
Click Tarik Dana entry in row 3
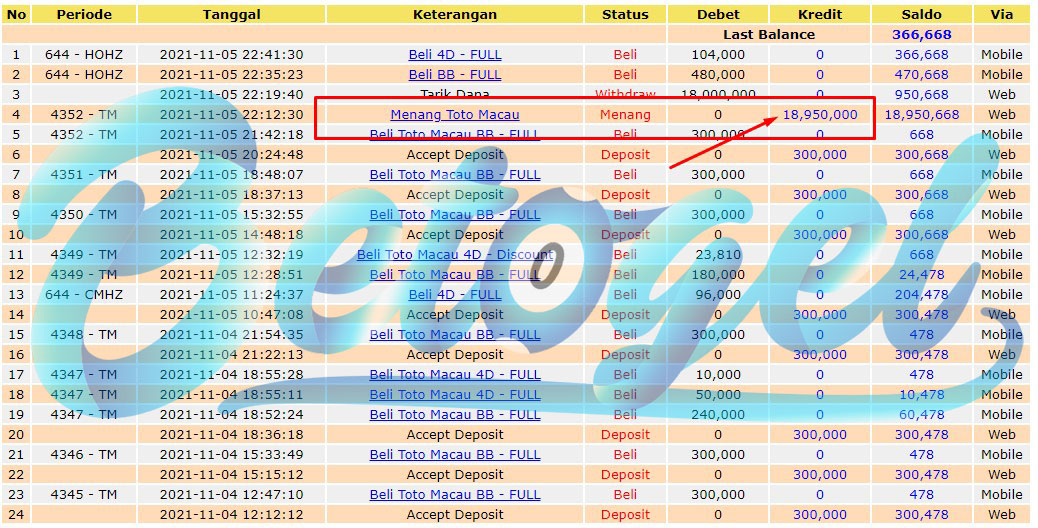tap(455, 95)
